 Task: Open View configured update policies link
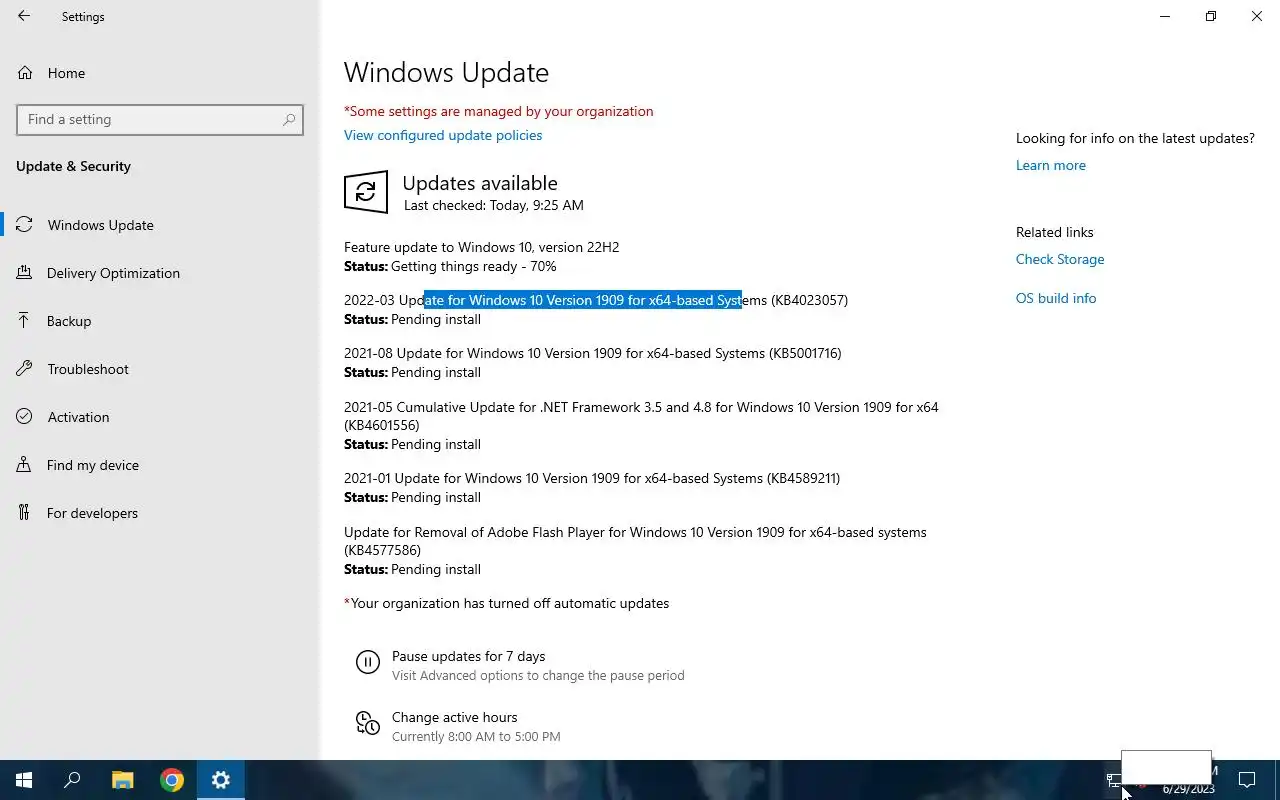coord(443,135)
